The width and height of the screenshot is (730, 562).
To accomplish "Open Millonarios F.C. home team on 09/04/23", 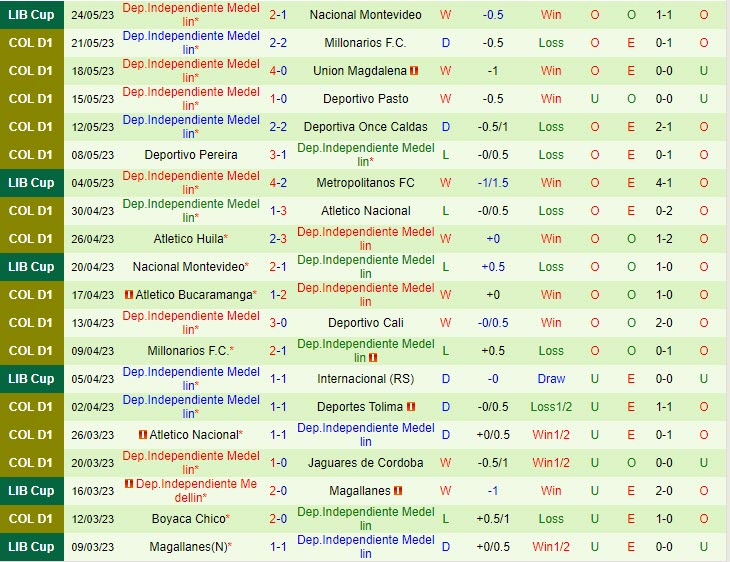I will click(188, 351).
